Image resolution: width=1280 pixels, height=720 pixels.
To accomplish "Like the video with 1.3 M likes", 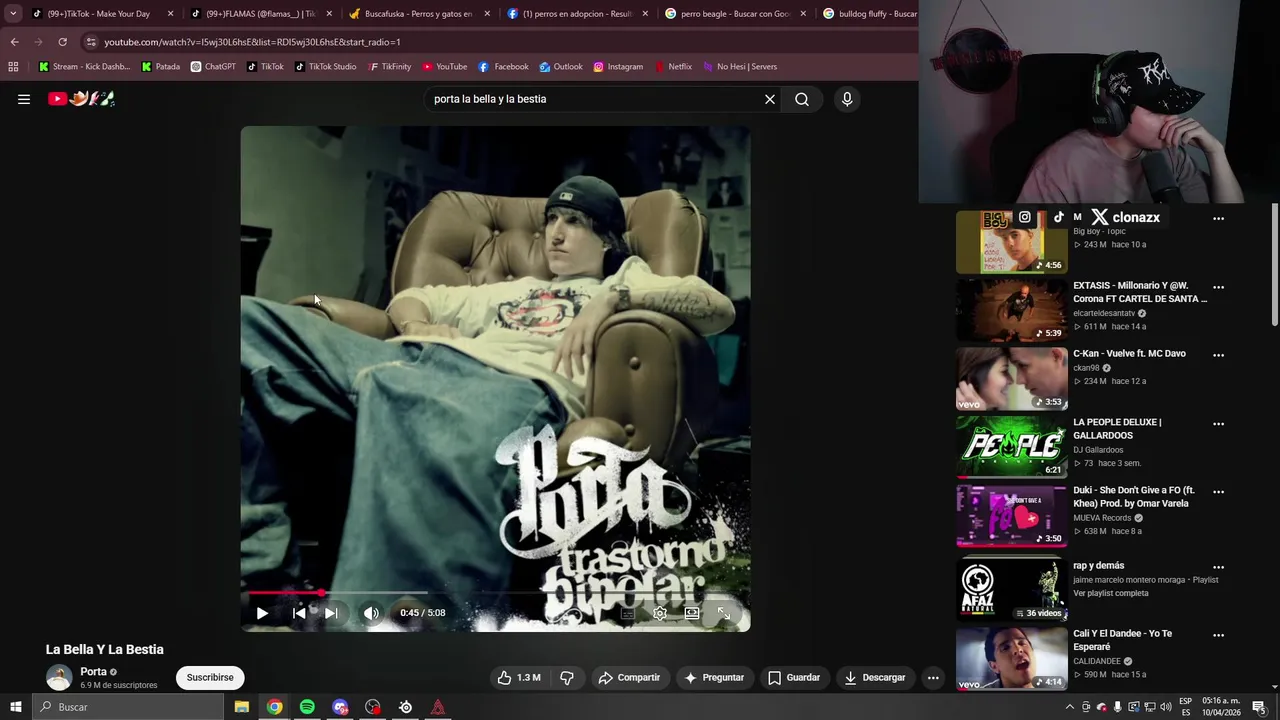I will pyautogui.click(x=519, y=677).
